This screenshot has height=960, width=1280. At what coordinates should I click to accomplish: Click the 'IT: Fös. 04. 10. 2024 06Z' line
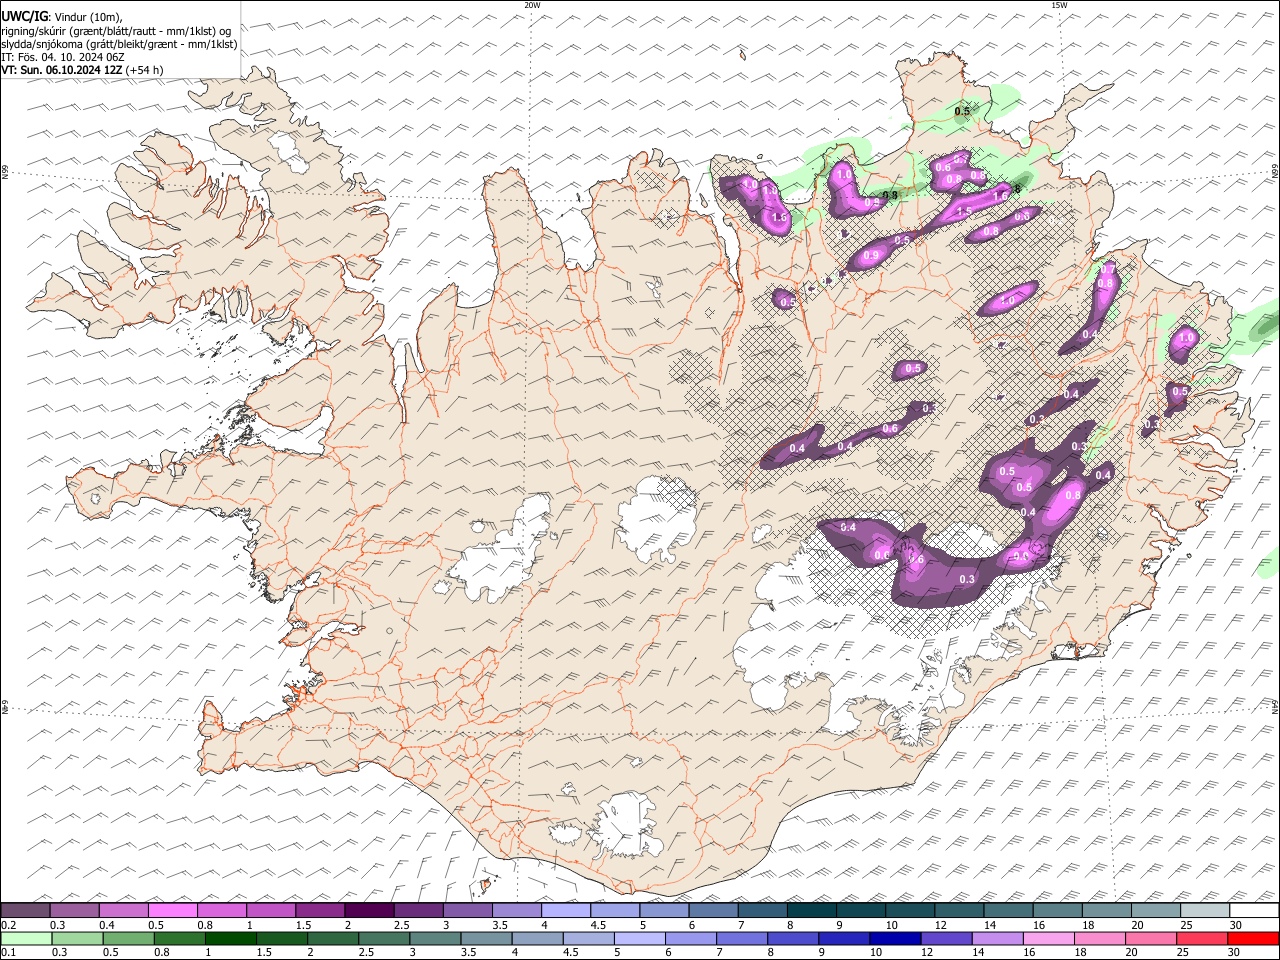tap(63, 57)
